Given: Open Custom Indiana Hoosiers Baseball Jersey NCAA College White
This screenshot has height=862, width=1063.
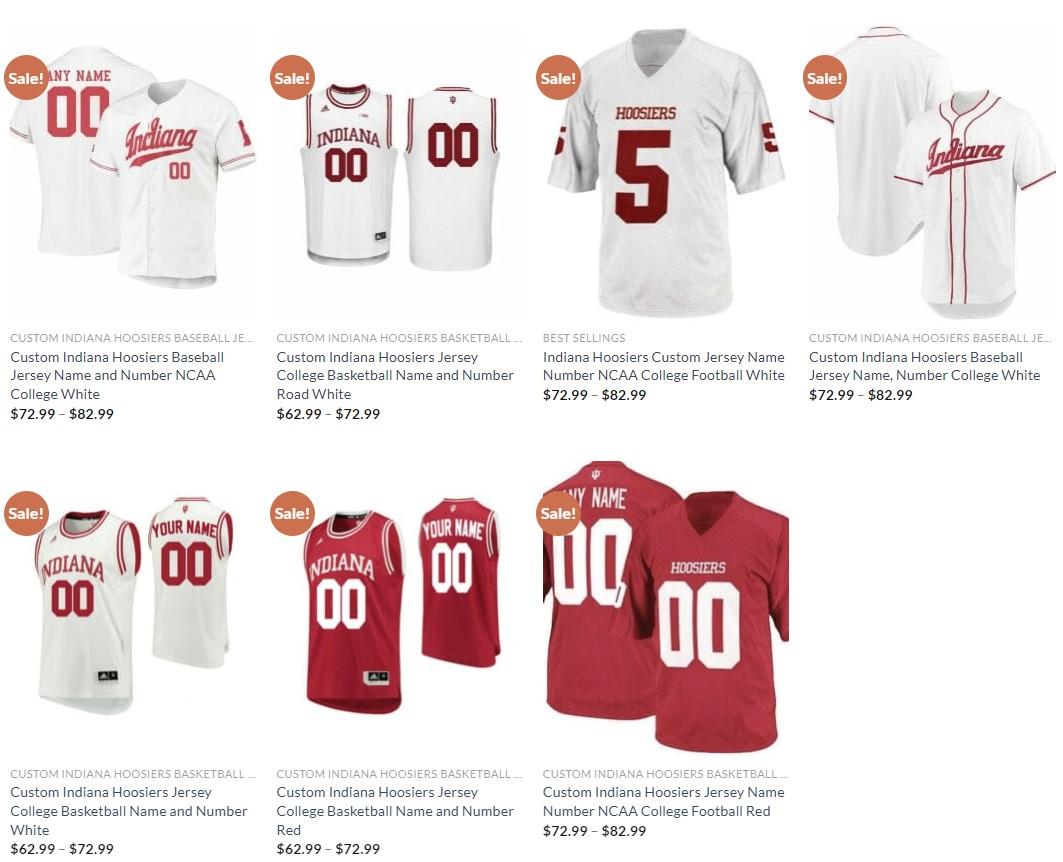Looking at the screenshot, I should point(117,375).
